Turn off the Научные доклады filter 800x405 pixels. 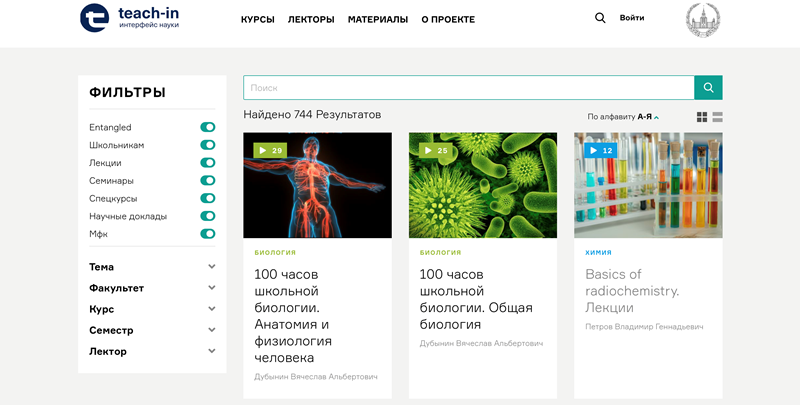point(208,216)
